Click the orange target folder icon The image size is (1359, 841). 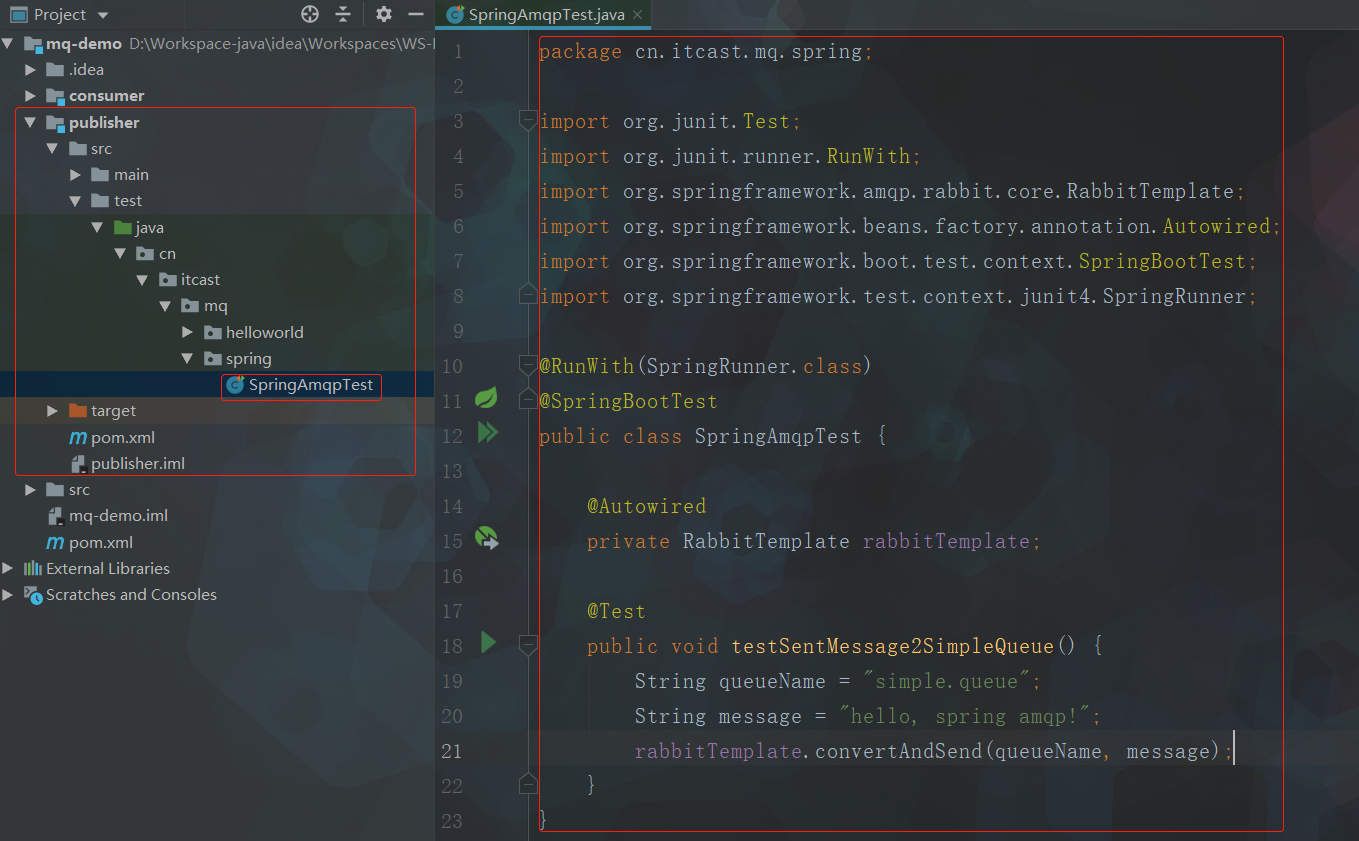[77, 411]
